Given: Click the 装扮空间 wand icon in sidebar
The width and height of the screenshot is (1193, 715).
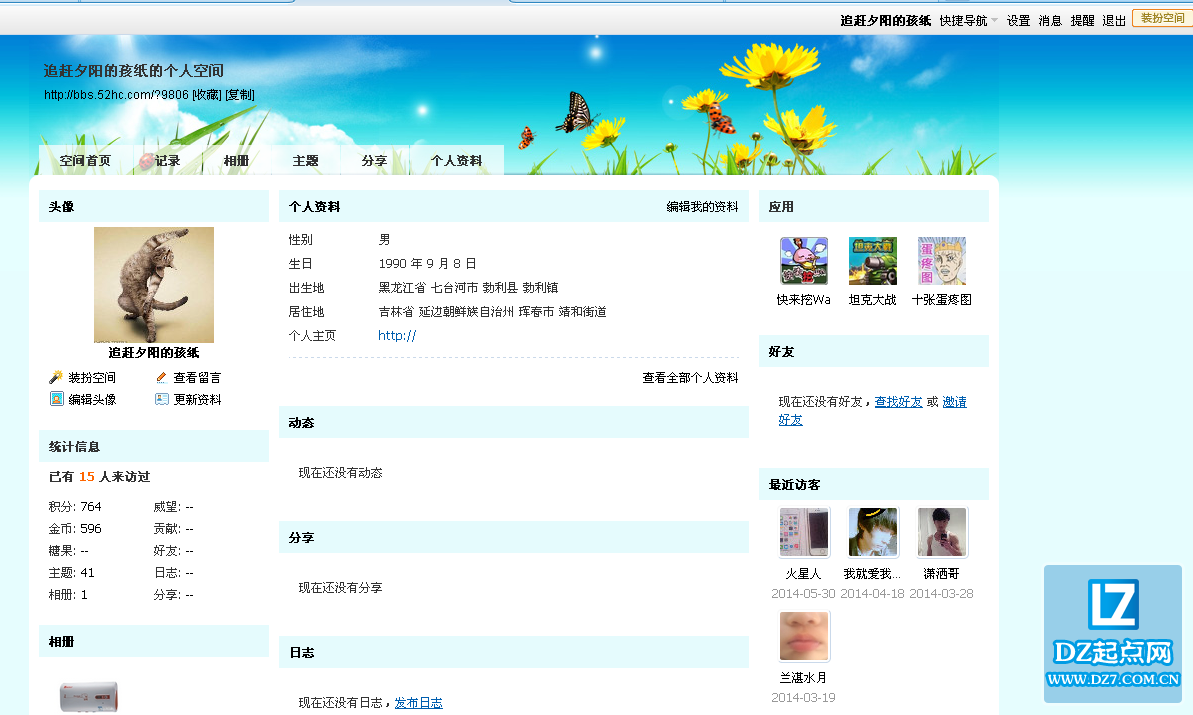Looking at the screenshot, I should point(56,377).
